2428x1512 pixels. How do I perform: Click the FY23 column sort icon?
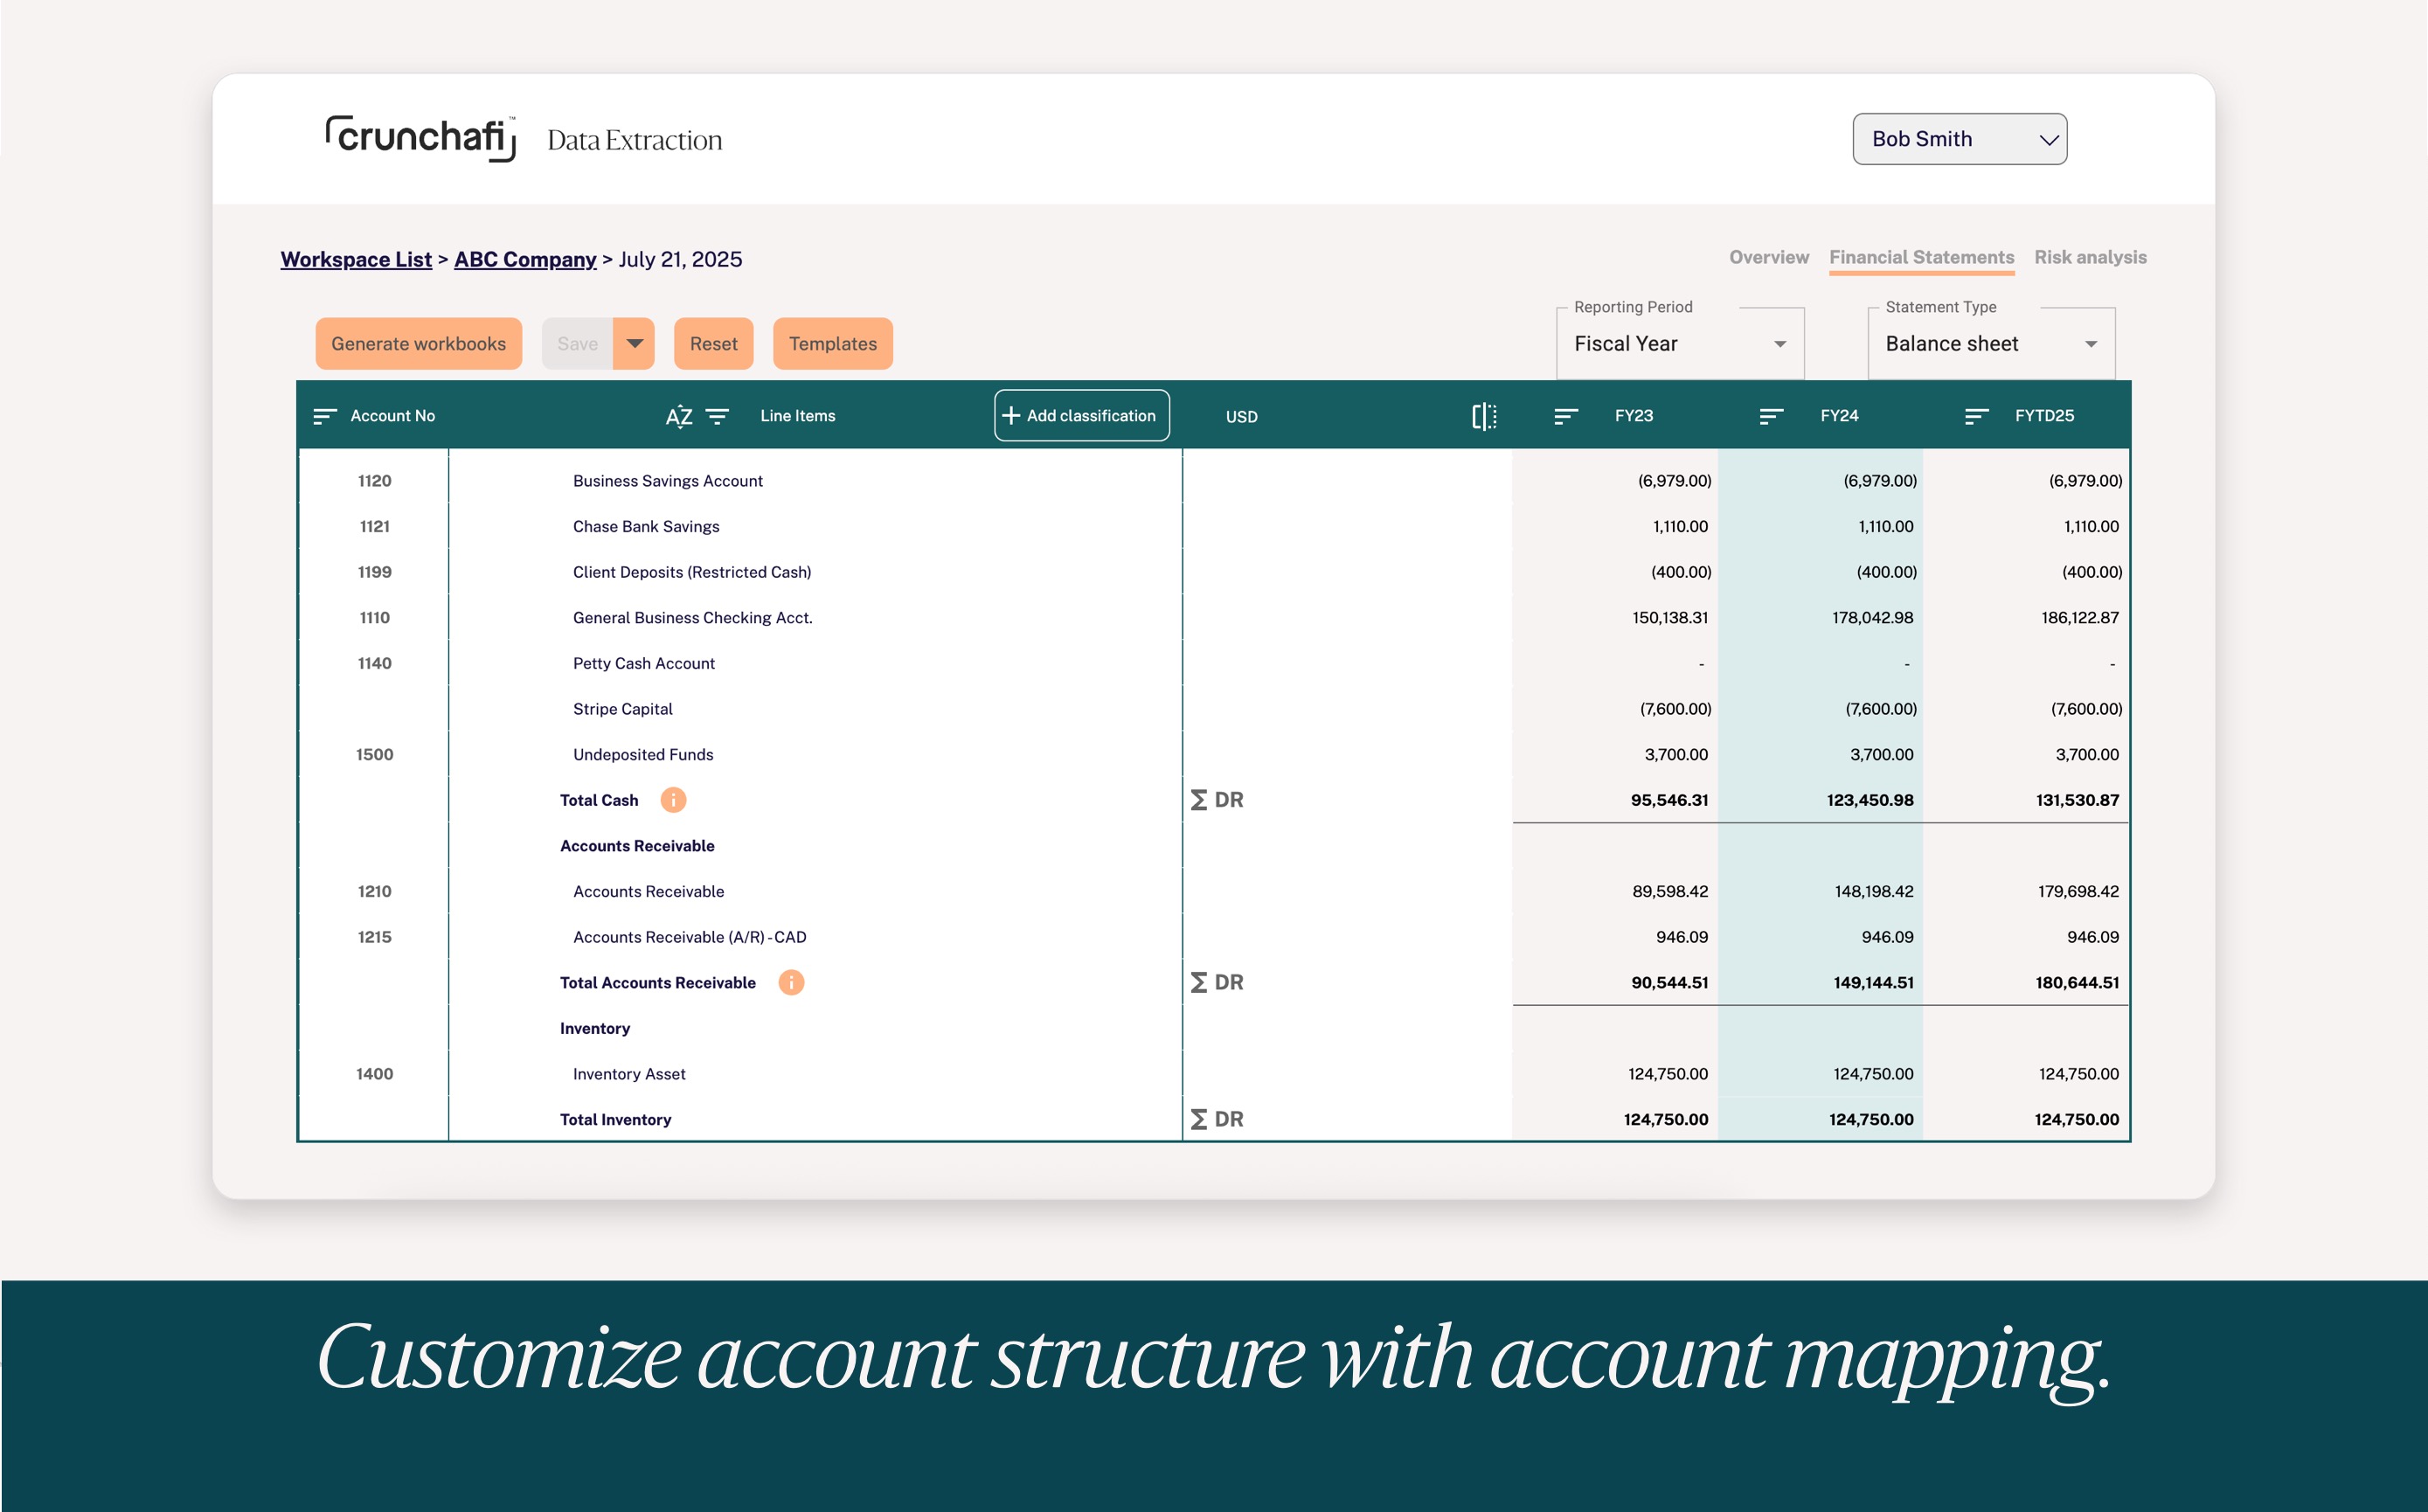[1565, 416]
